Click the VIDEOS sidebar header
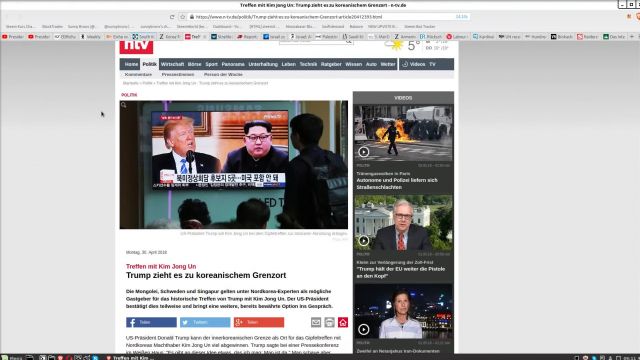640x360 pixels. click(403, 98)
